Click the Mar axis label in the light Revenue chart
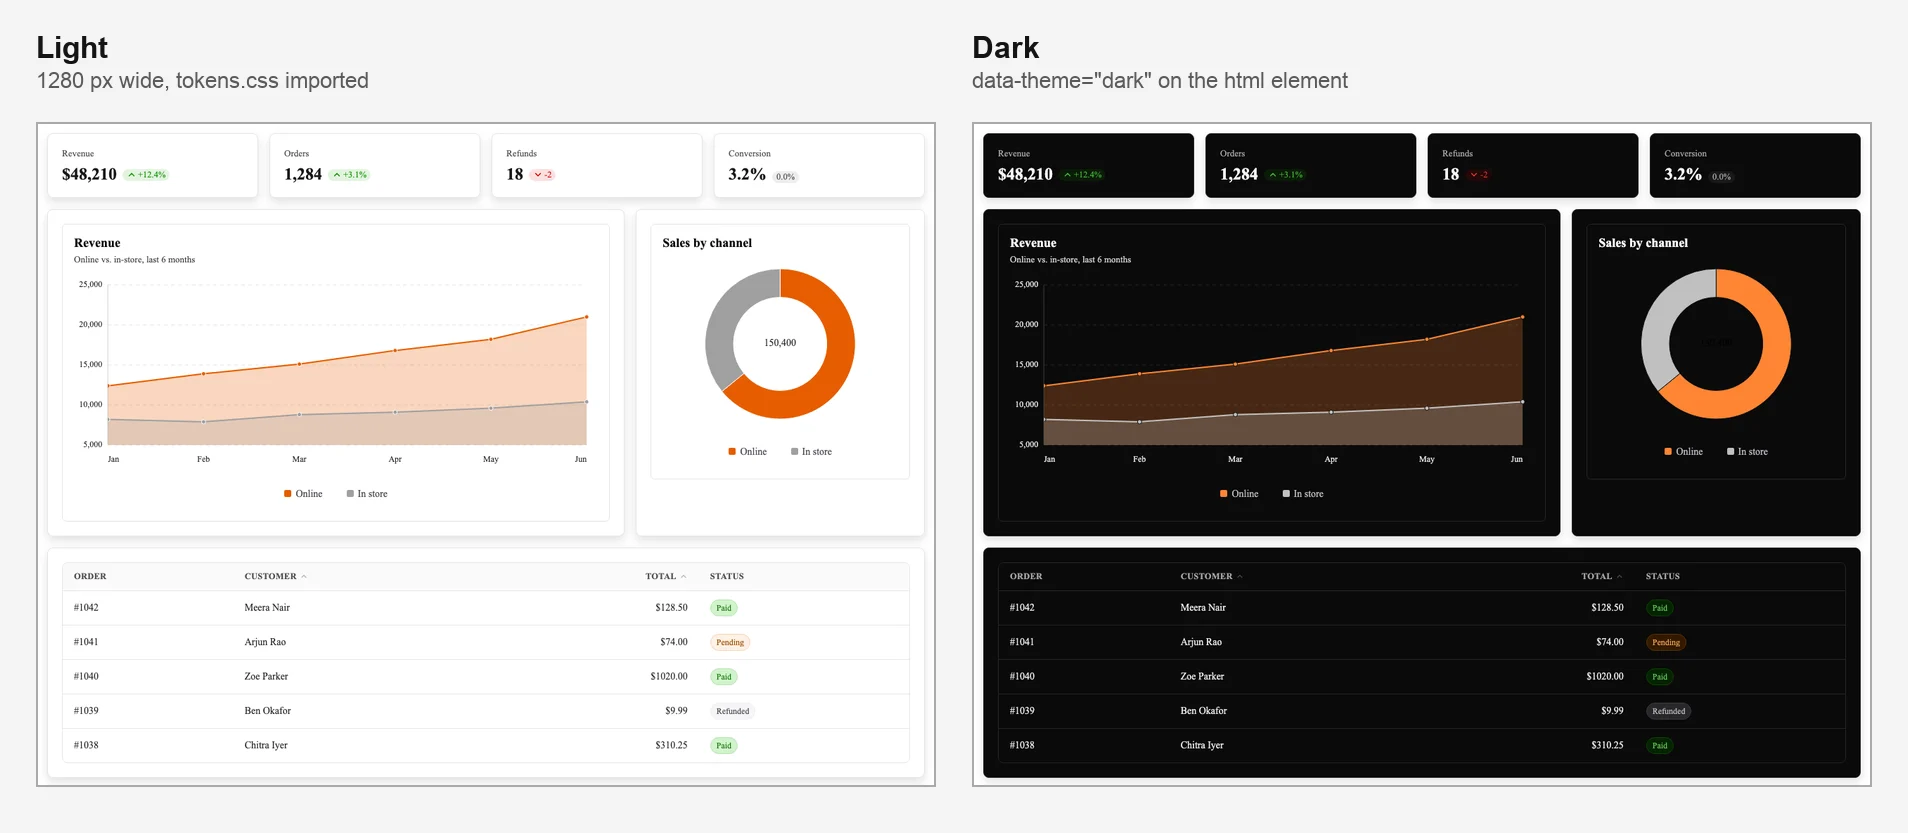This screenshot has width=1908, height=833. coord(299,460)
